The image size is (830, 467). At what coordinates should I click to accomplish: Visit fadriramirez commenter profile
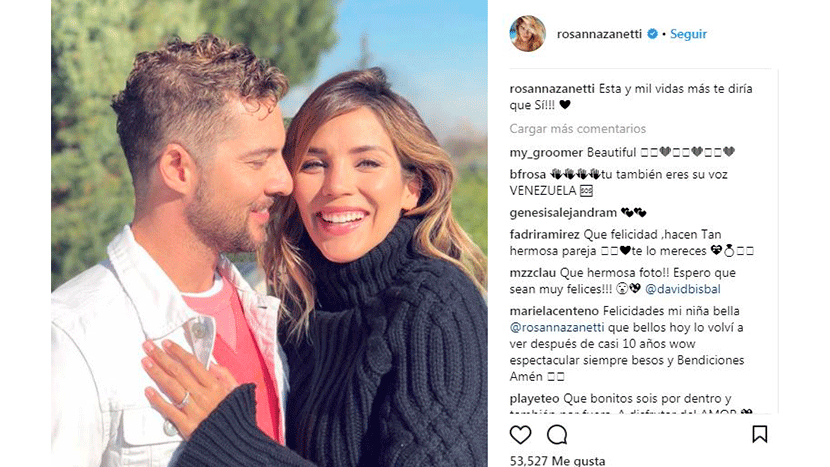pos(545,234)
